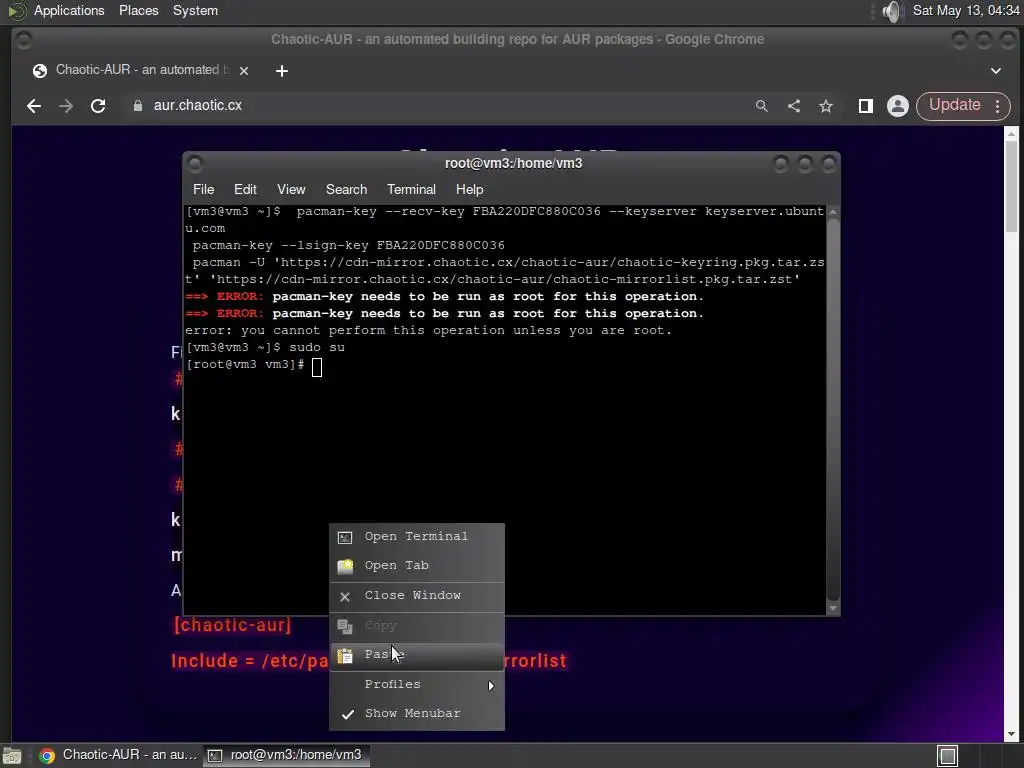
Task: Open the terminal File menu
Action: point(203,189)
